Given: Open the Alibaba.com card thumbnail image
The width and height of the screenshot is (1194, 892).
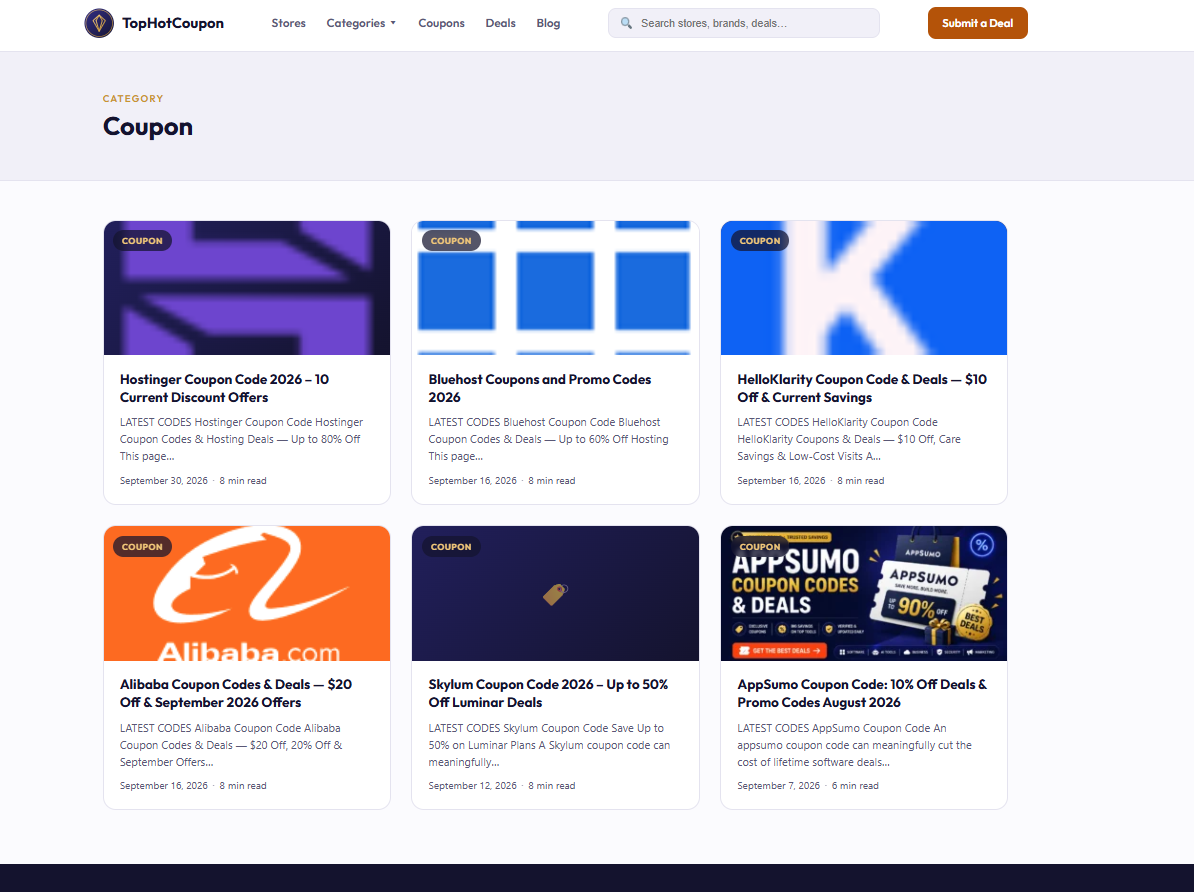Looking at the screenshot, I should click(247, 593).
